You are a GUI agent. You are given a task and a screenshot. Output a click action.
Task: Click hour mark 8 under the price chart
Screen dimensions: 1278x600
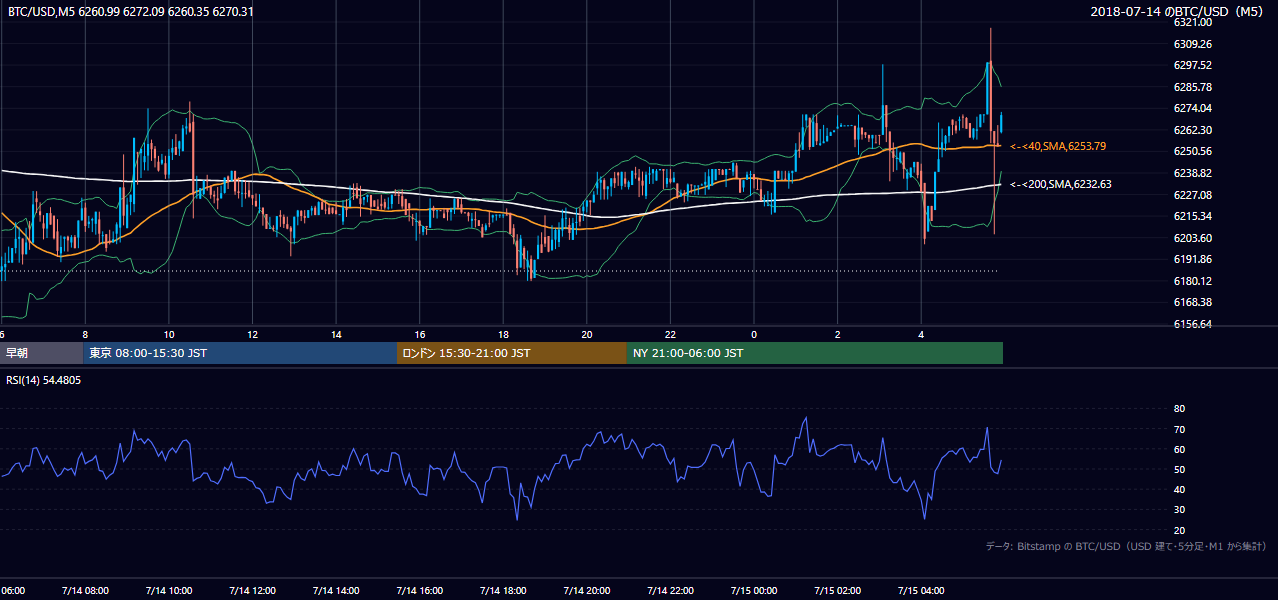coord(85,335)
